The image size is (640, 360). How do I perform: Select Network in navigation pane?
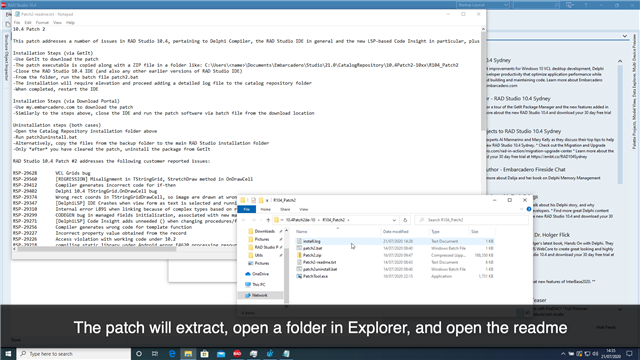[260, 295]
